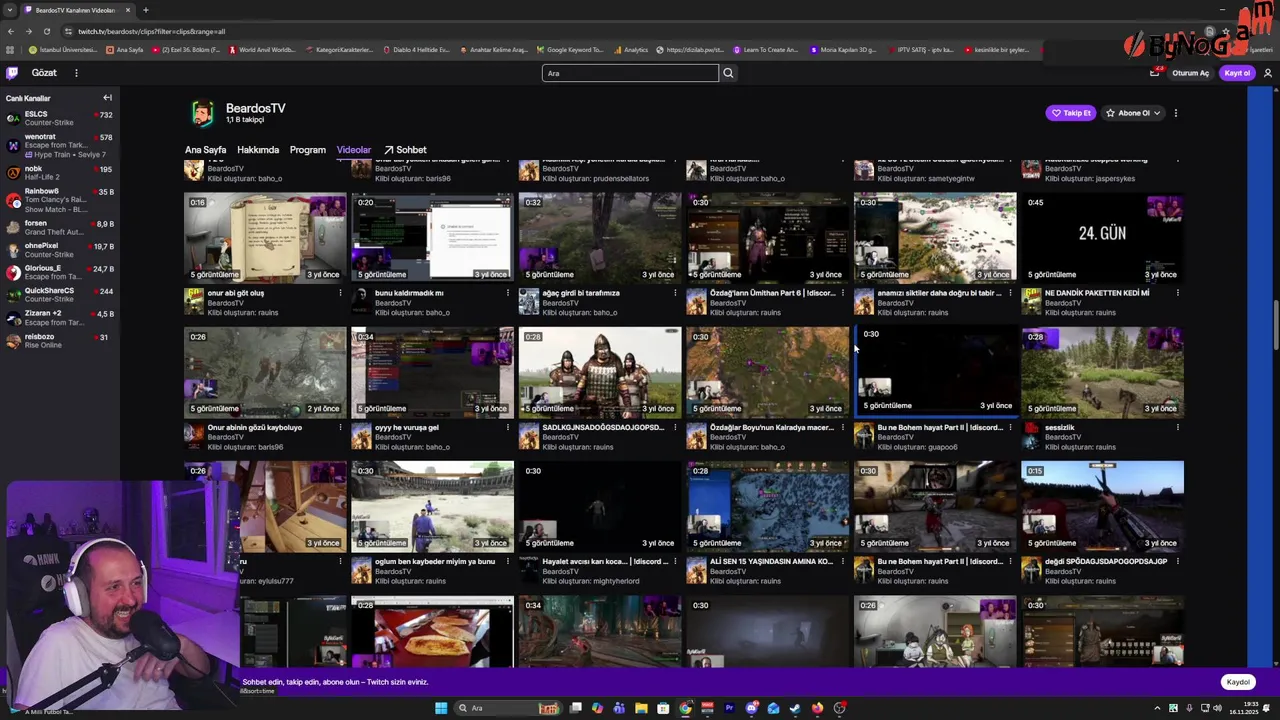Open the three-dot menu next to Gözat
Image resolution: width=1280 pixels, height=720 pixels.
[76, 73]
